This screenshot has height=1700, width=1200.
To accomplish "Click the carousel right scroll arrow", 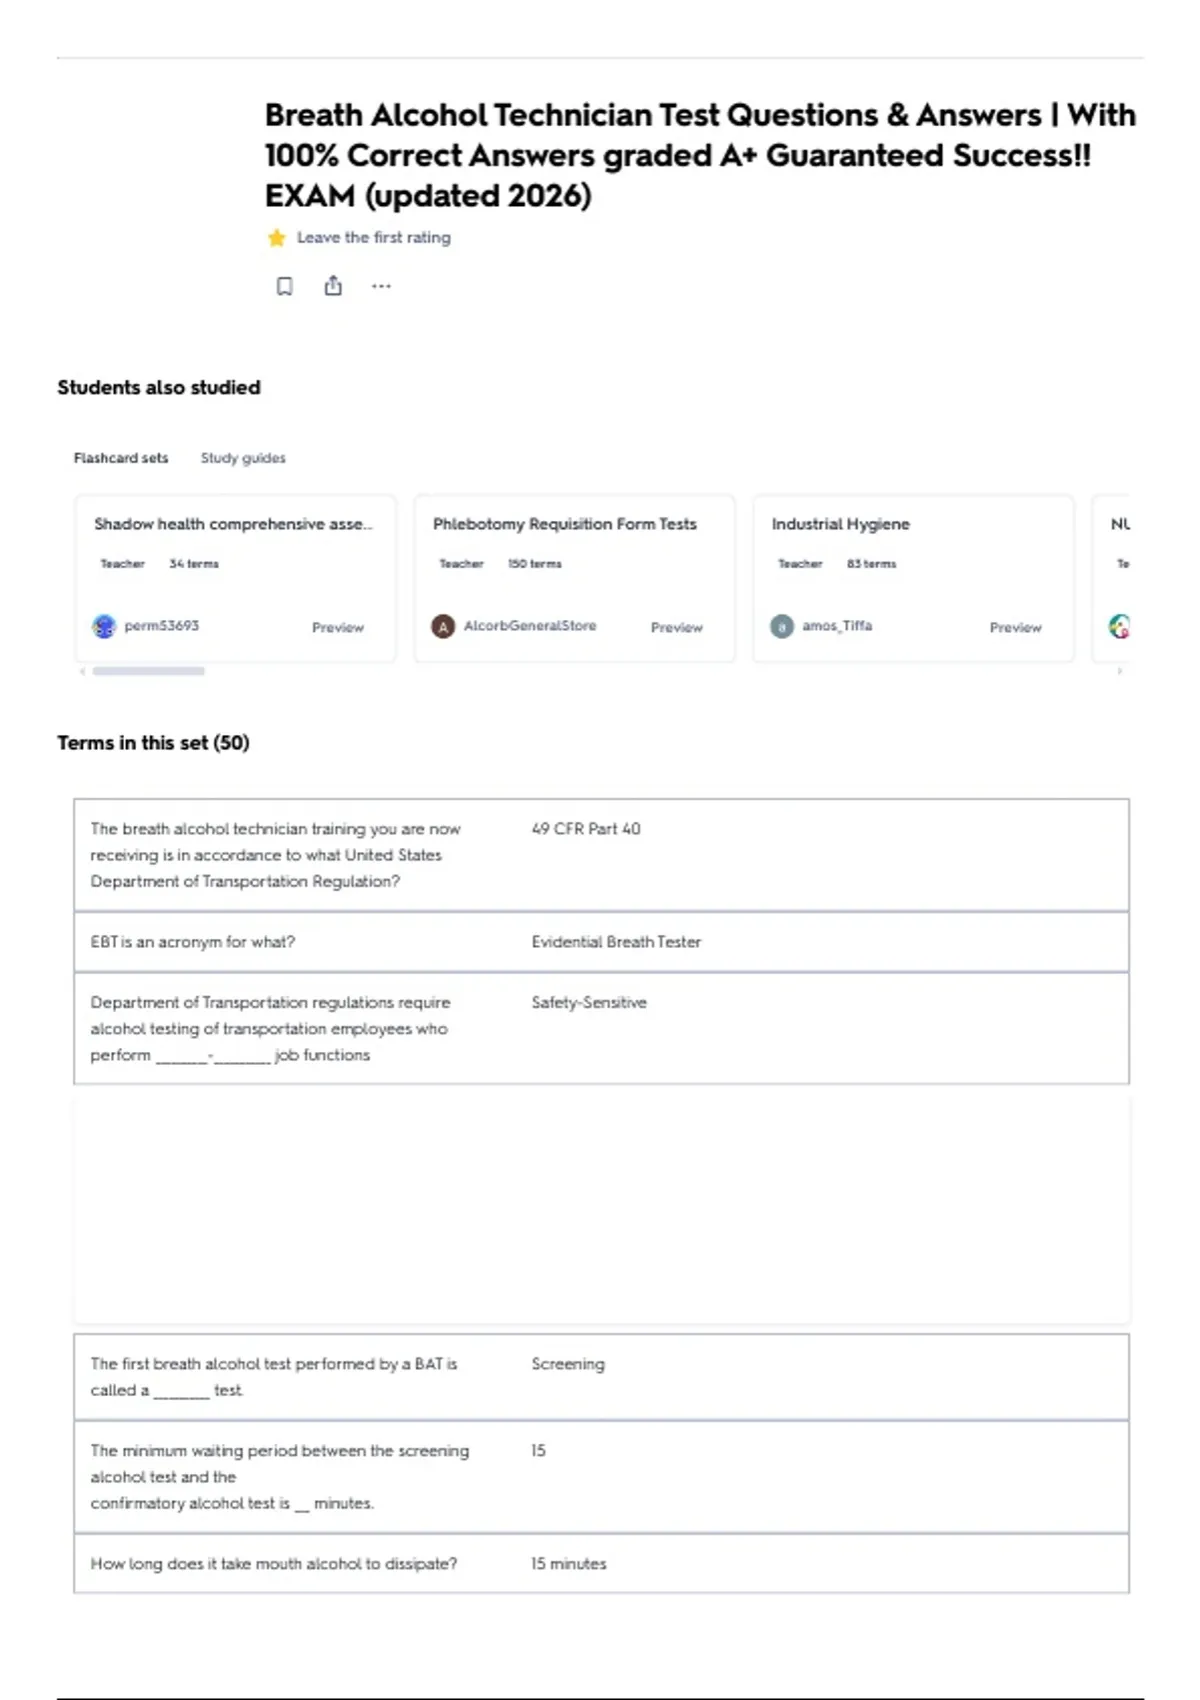I will [1120, 671].
